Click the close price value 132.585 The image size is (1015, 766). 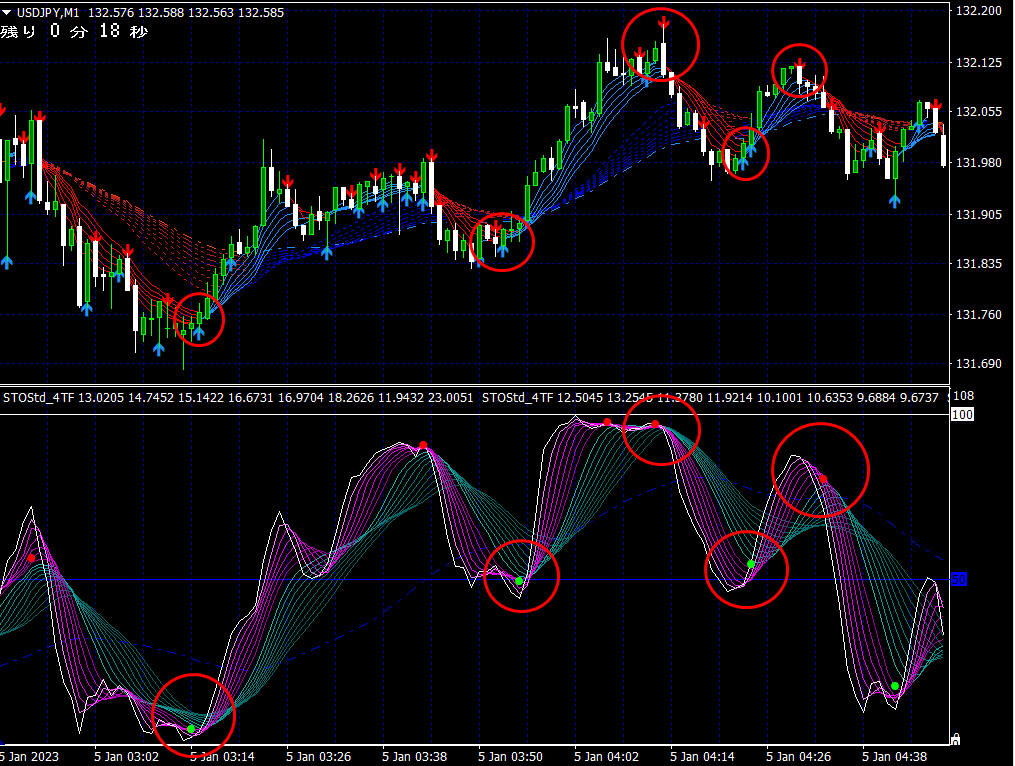tap(261, 12)
